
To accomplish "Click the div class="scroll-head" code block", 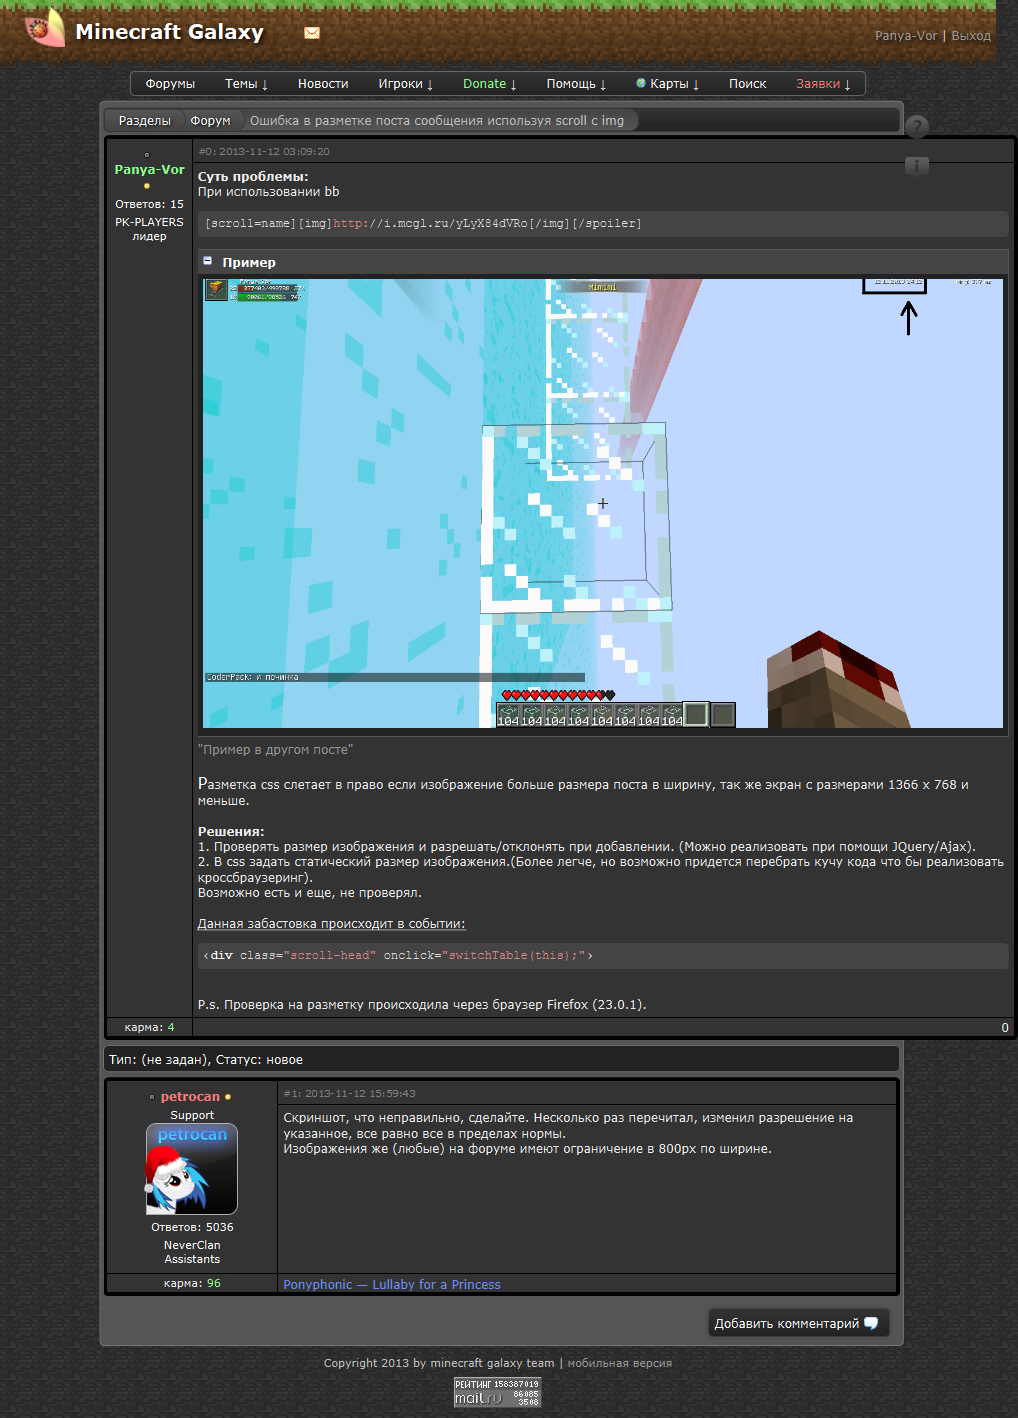I will pyautogui.click(x=603, y=956).
